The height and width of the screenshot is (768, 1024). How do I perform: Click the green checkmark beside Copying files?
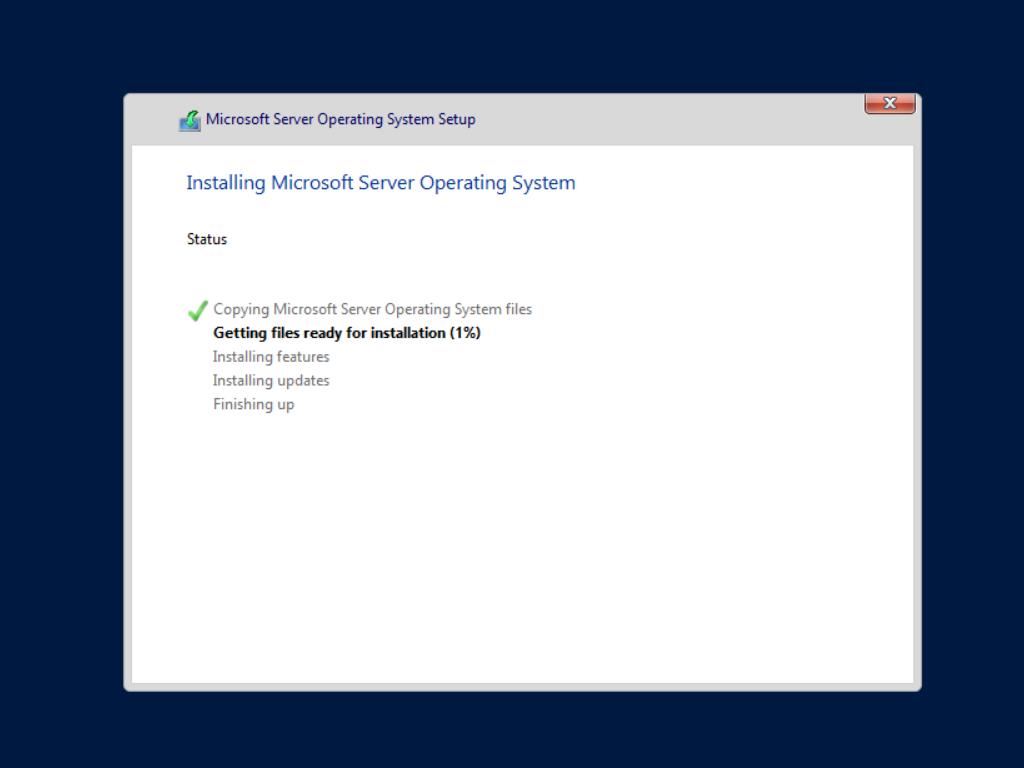pyautogui.click(x=198, y=311)
